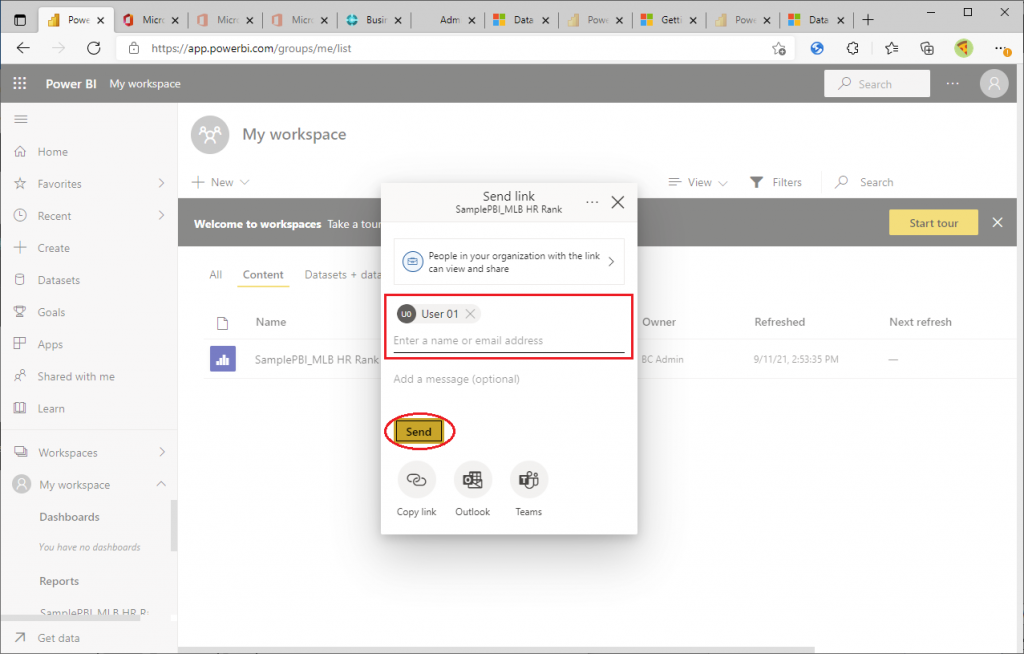
Task: Share via the Outlook icon
Action: 473,481
